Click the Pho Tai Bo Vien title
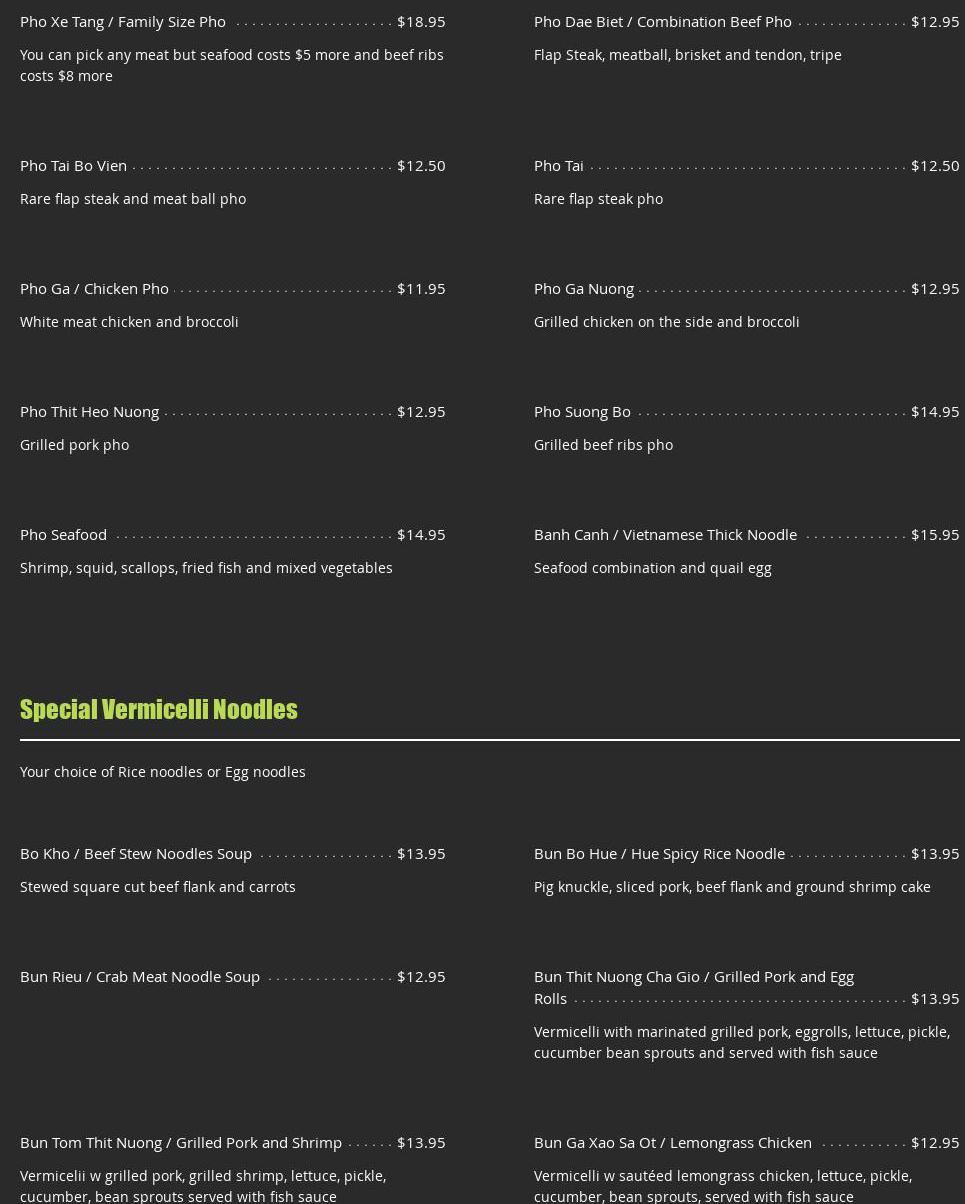This screenshot has width=965, height=1204. pyautogui.click(x=73, y=165)
